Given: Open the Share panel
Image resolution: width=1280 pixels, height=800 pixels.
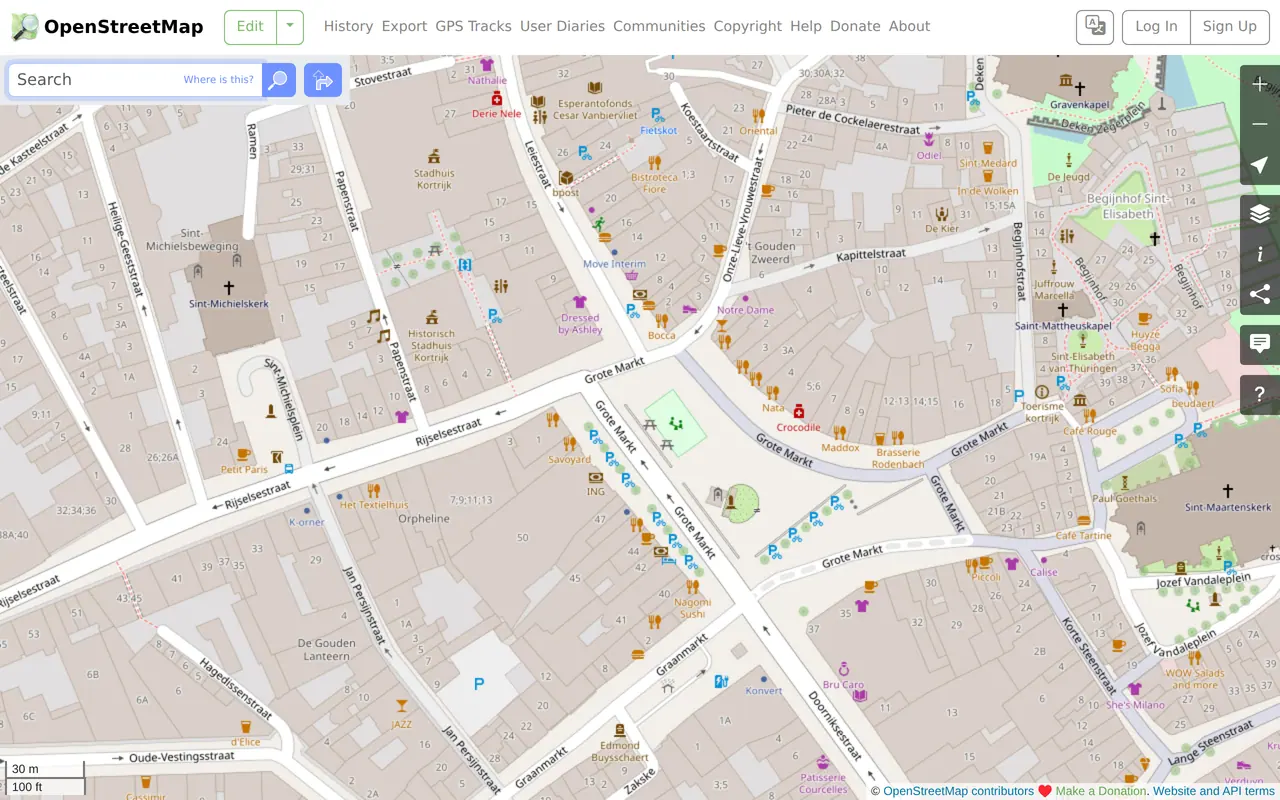Looking at the screenshot, I should click(x=1260, y=294).
